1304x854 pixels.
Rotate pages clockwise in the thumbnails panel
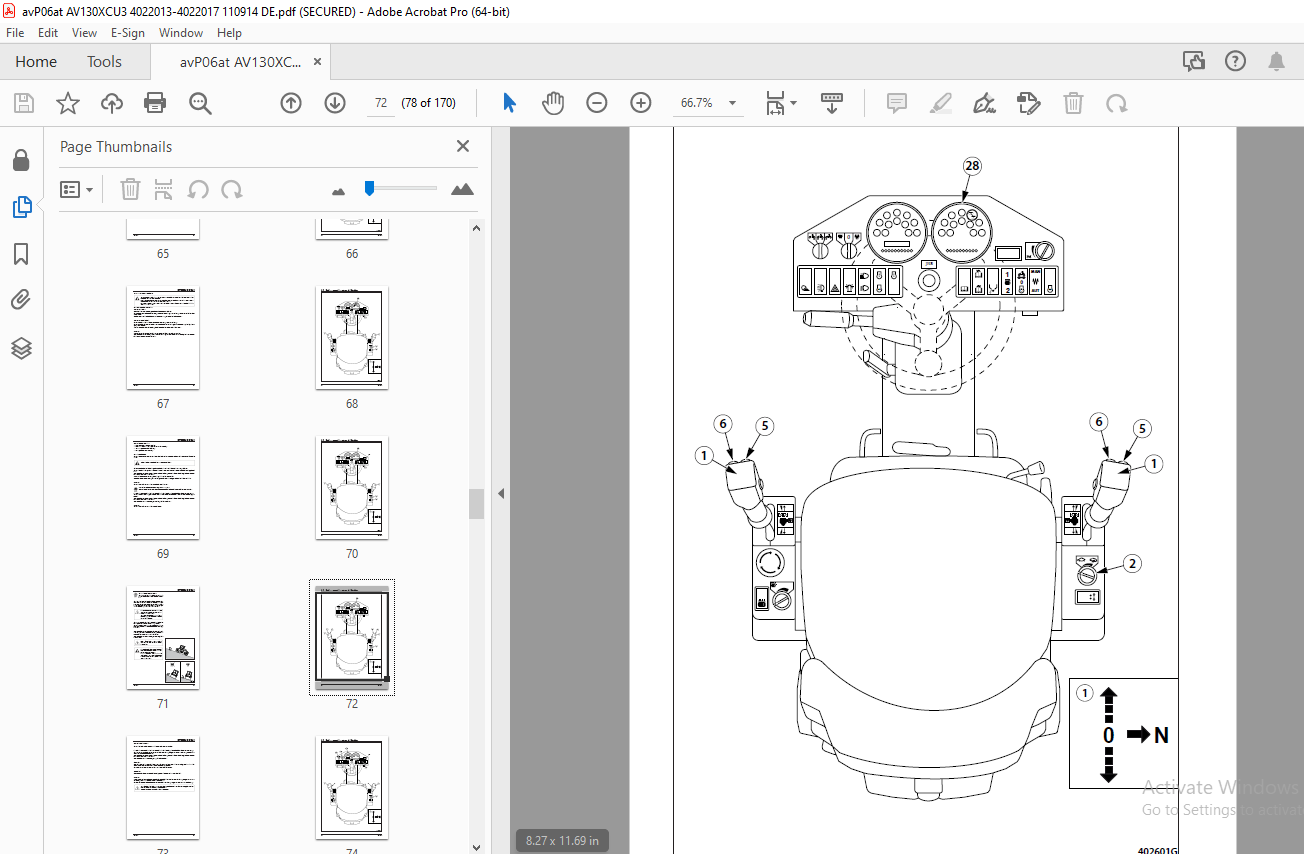232,189
